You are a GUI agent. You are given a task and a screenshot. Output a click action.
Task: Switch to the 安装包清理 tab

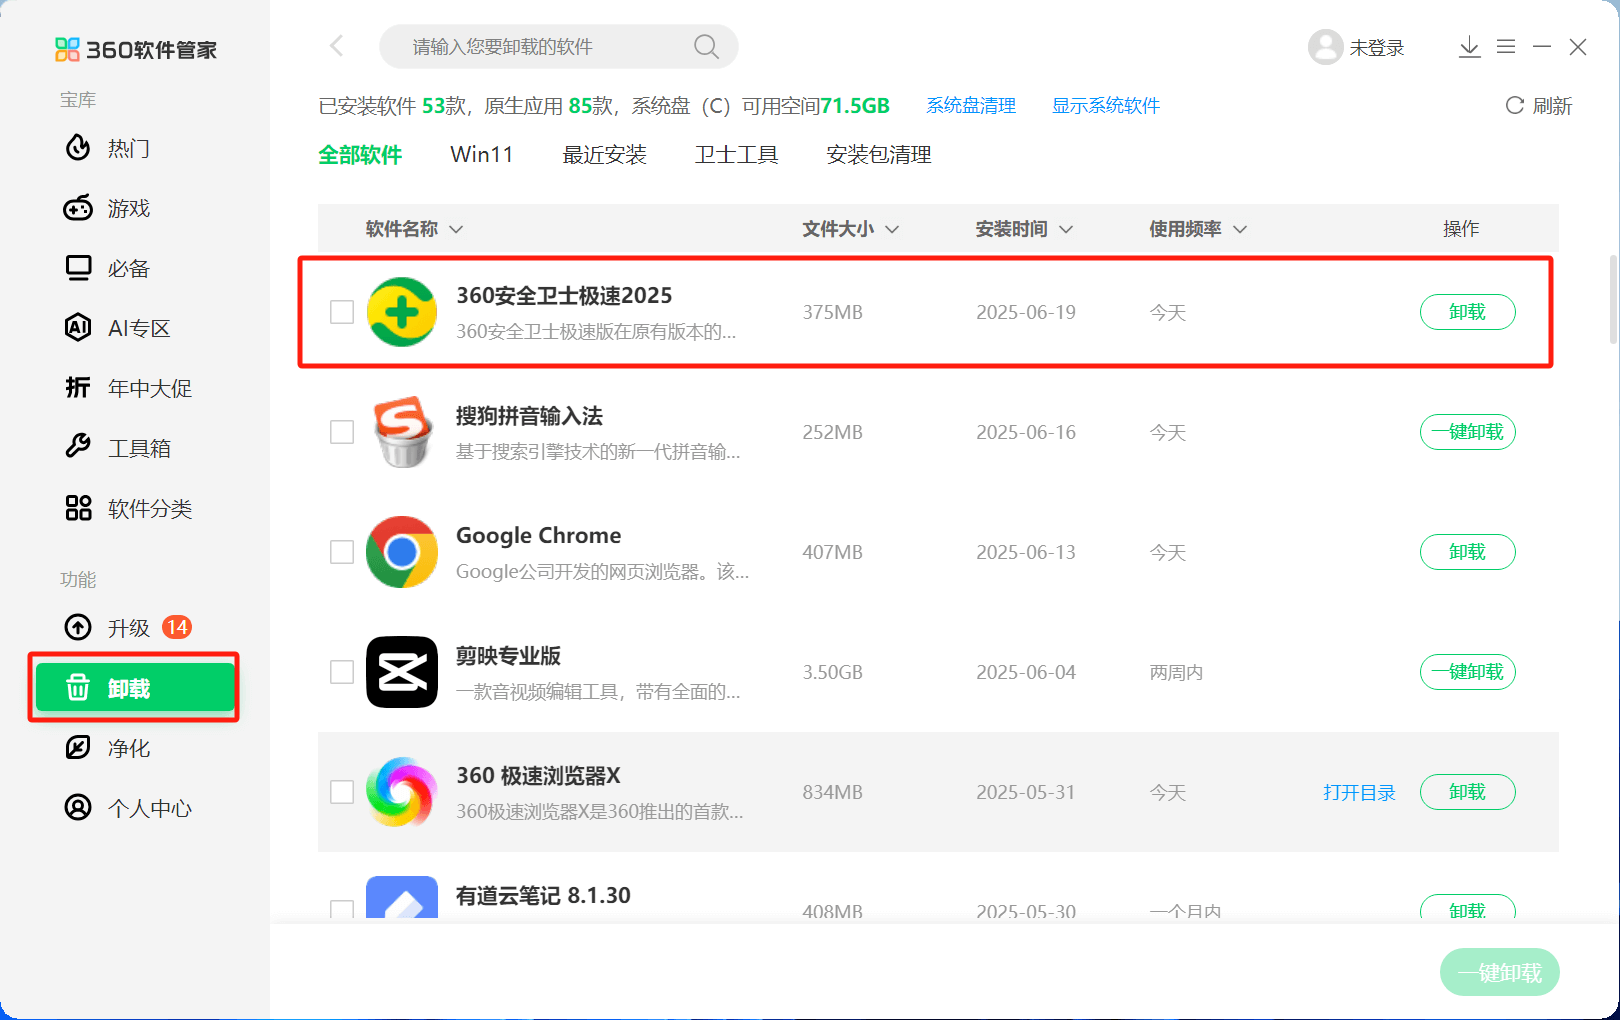pos(879,155)
